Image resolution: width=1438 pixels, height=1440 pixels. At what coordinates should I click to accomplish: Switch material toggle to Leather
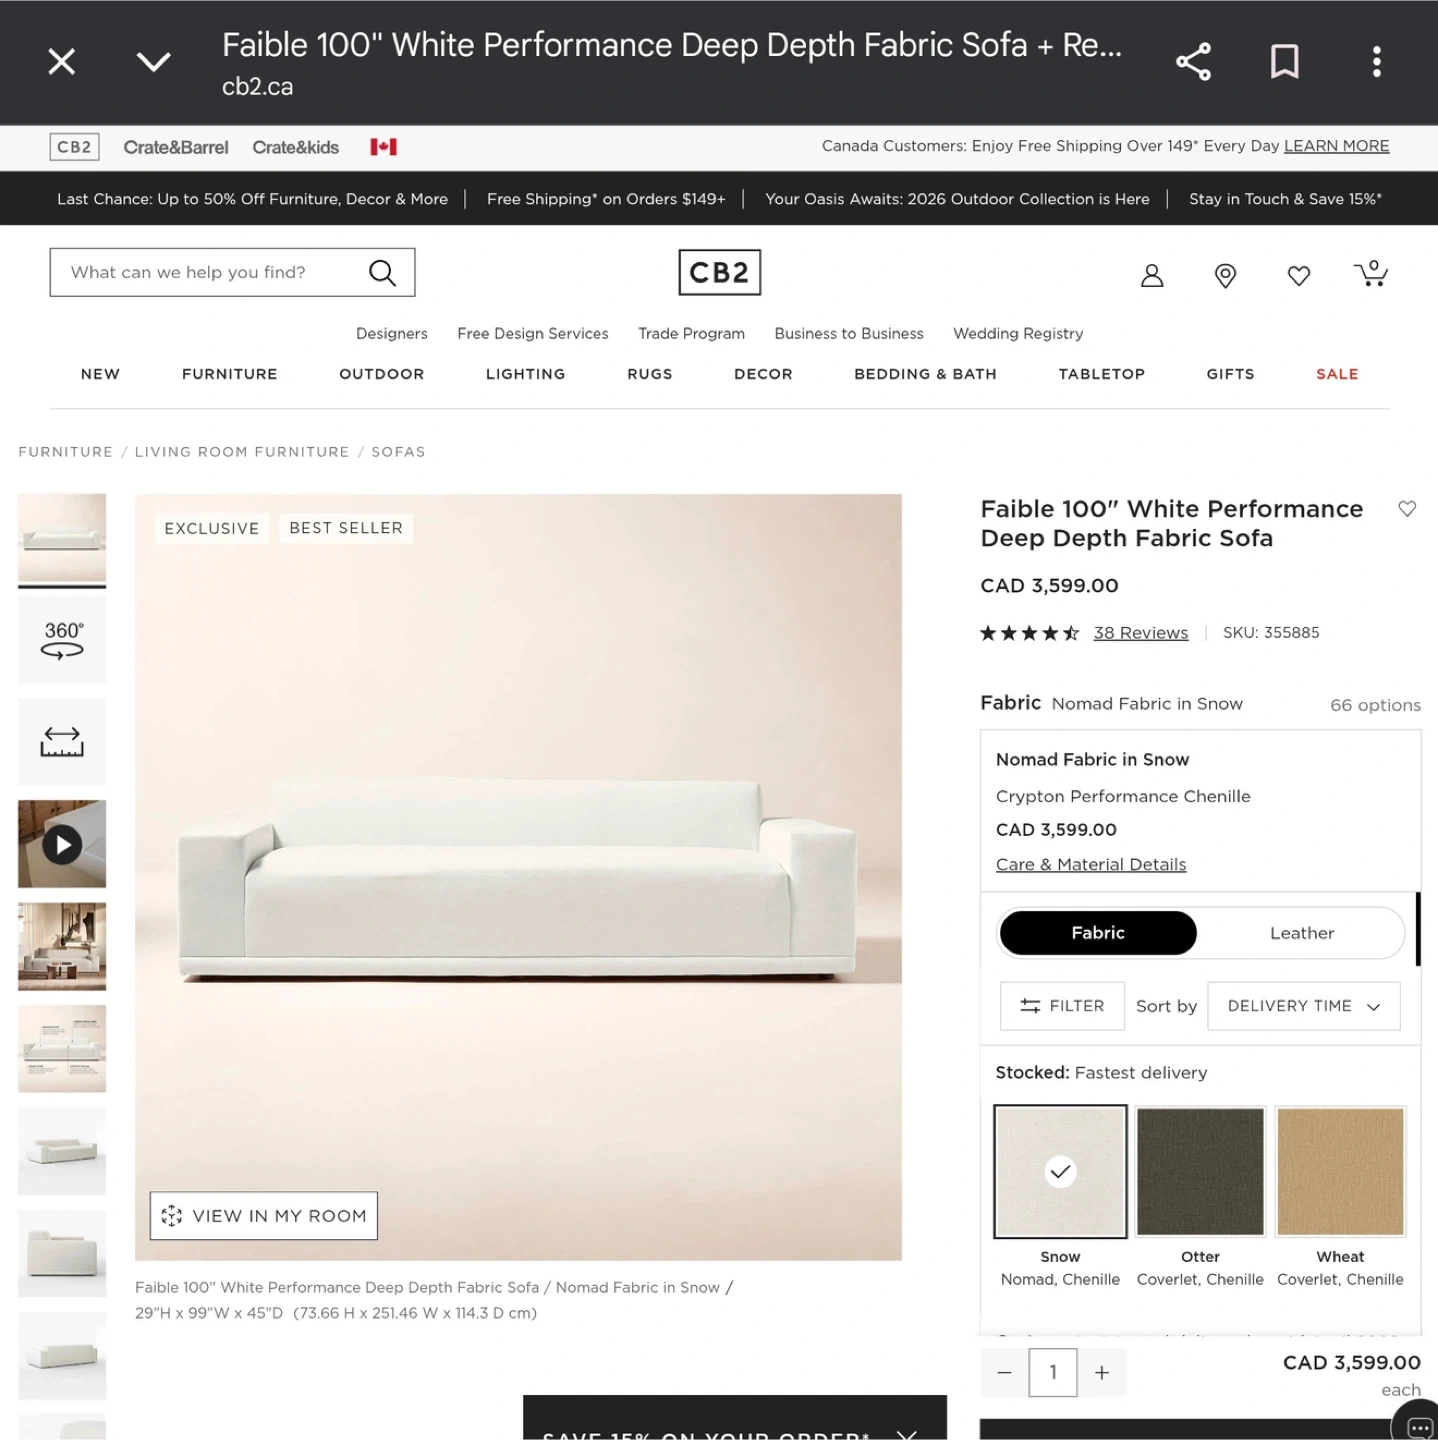[1301, 933]
